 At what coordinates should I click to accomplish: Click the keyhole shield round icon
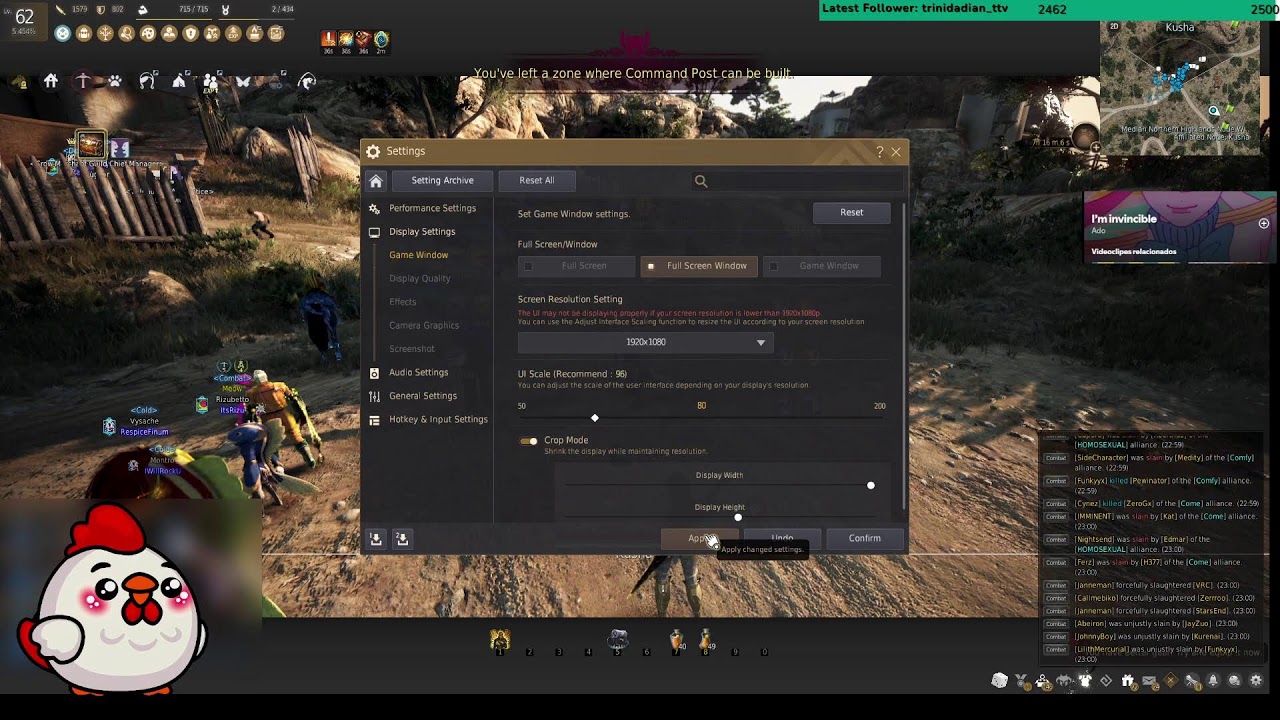click(x=191, y=33)
